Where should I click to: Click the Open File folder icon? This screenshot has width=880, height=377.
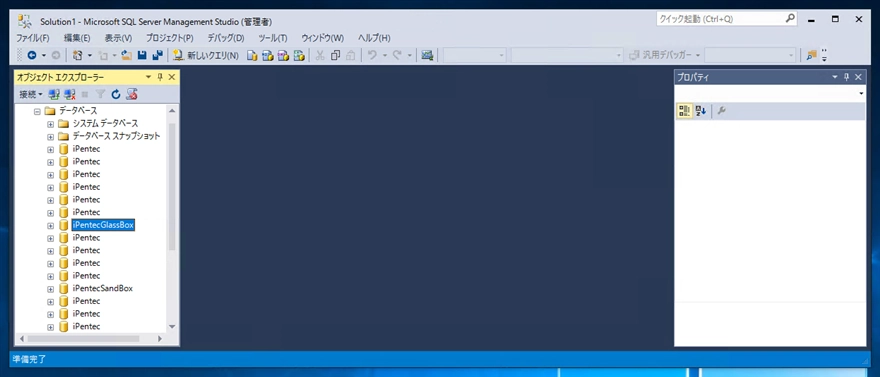click(x=127, y=55)
